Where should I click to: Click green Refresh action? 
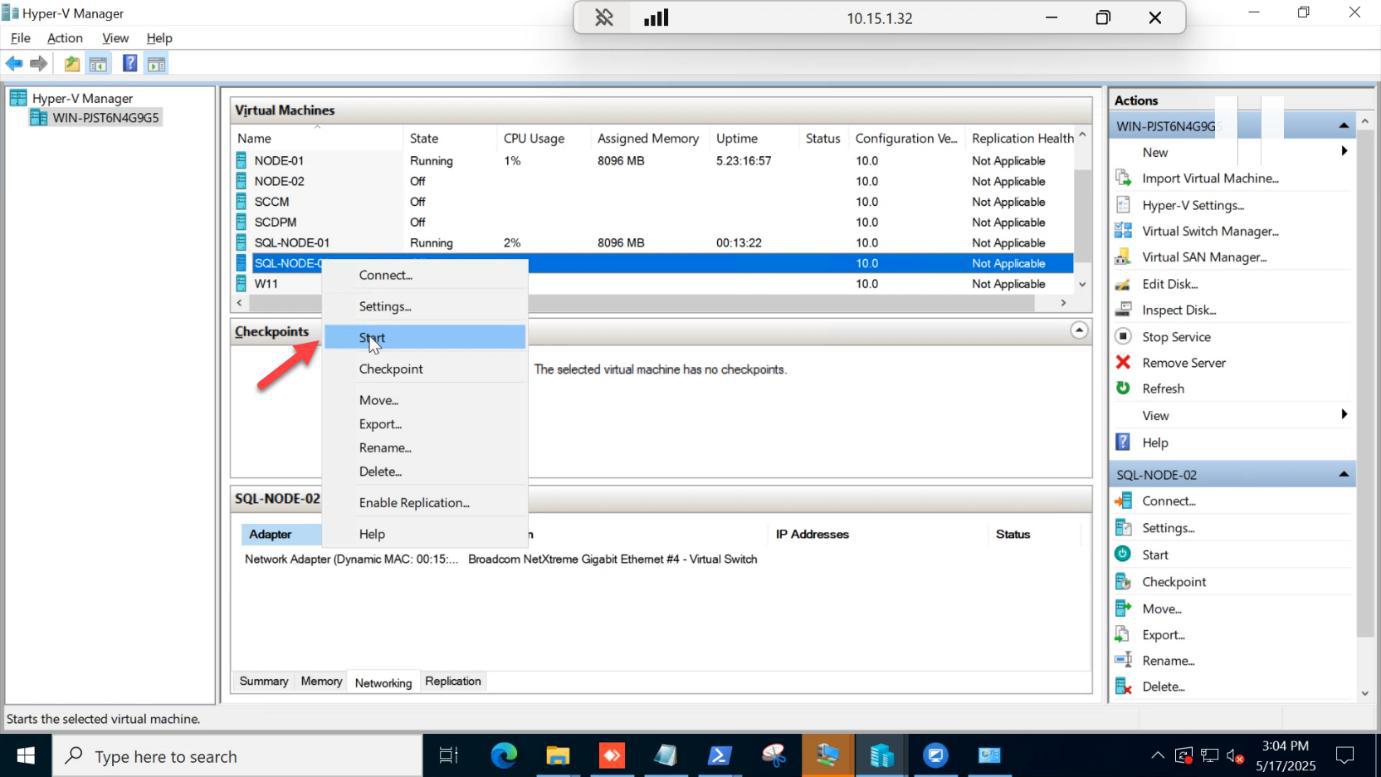point(1163,389)
